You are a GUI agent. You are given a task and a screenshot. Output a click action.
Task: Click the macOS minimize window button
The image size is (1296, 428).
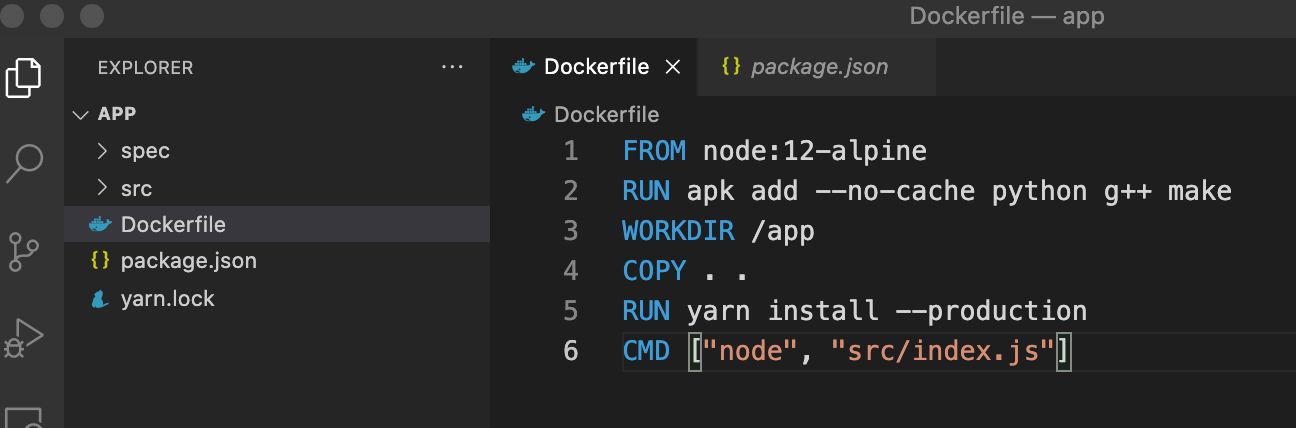point(54,16)
